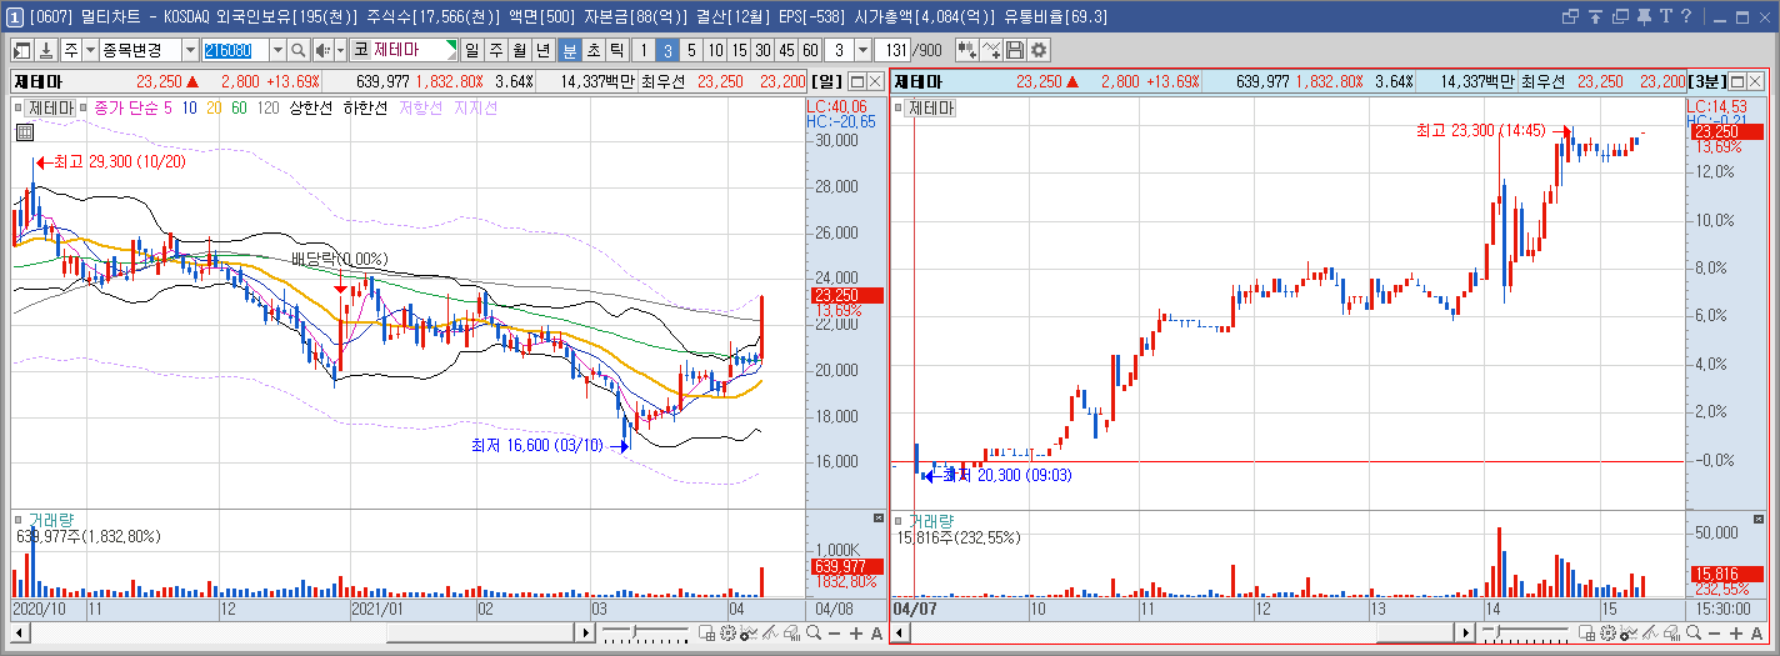Zoom out with minus on daily chart
The height and width of the screenshot is (656, 1780).
click(x=835, y=633)
